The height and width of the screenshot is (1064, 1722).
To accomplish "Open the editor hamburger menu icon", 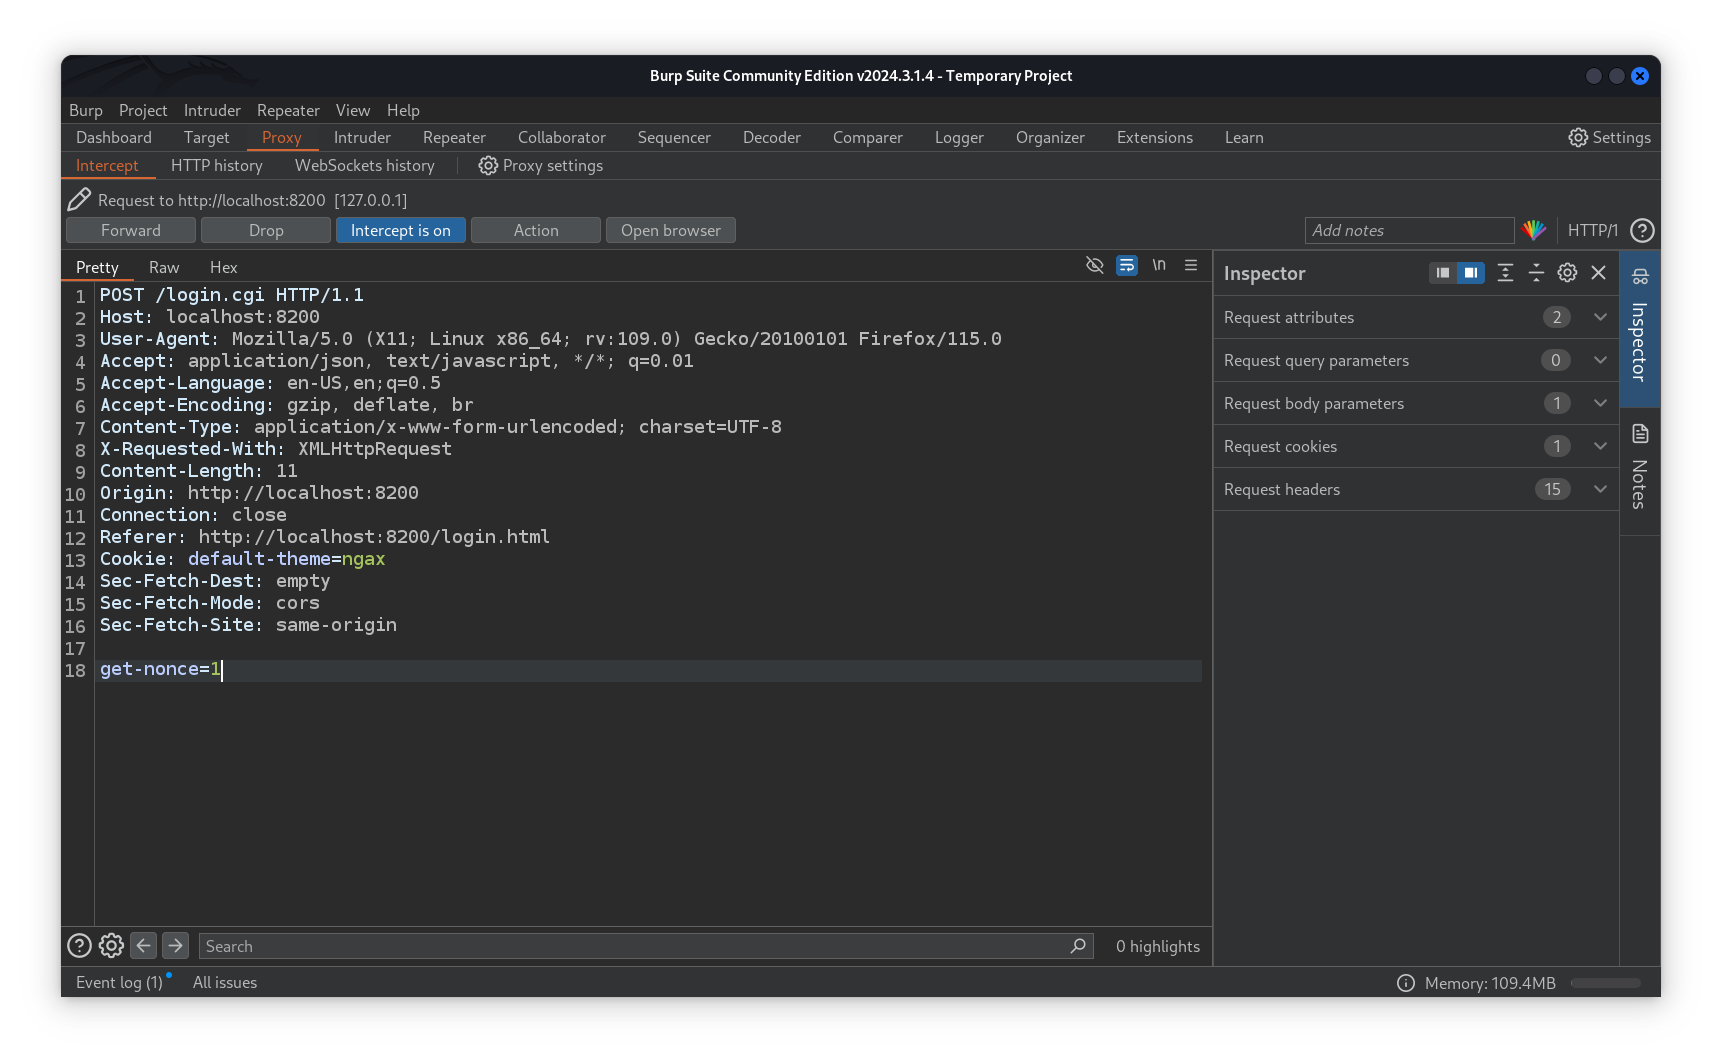I will click(x=1191, y=265).
